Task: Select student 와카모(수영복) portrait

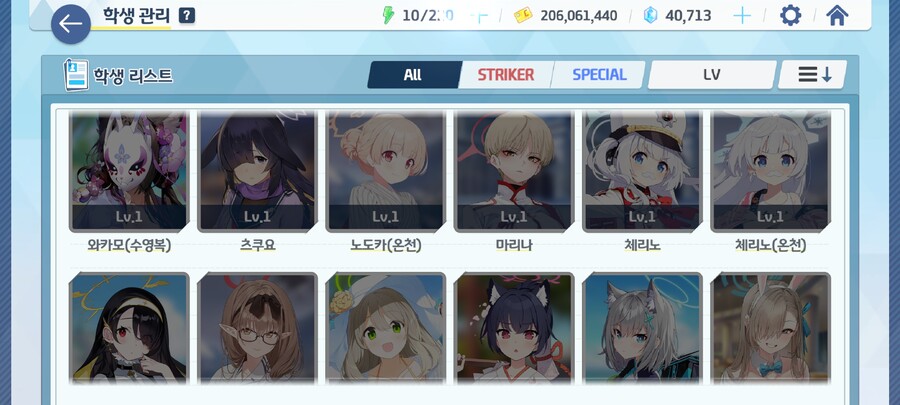Action: pos(129,172)
